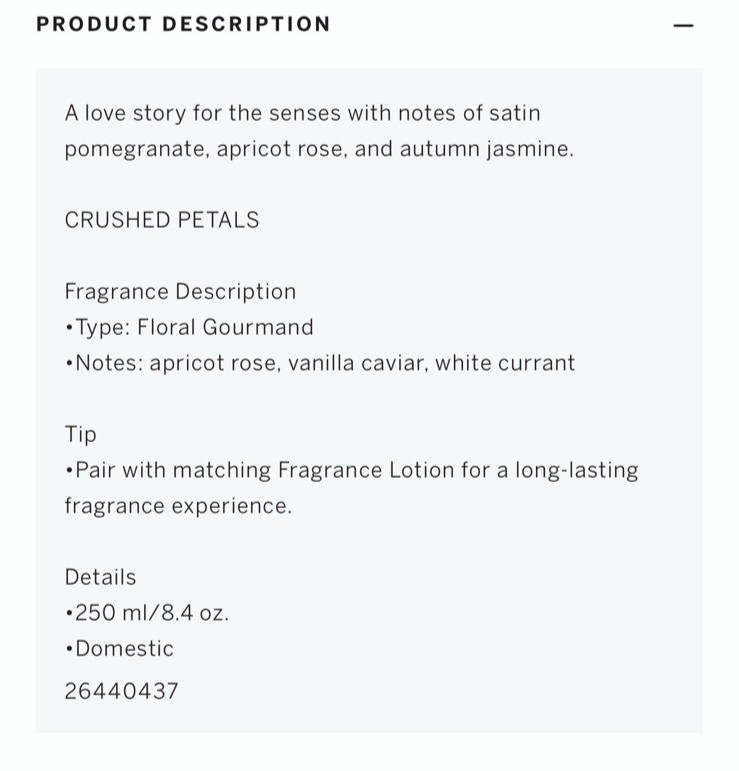The image size is (739, 771).
Task: Click the Type: Floral Gourmand line
Action: pos(190,327)
